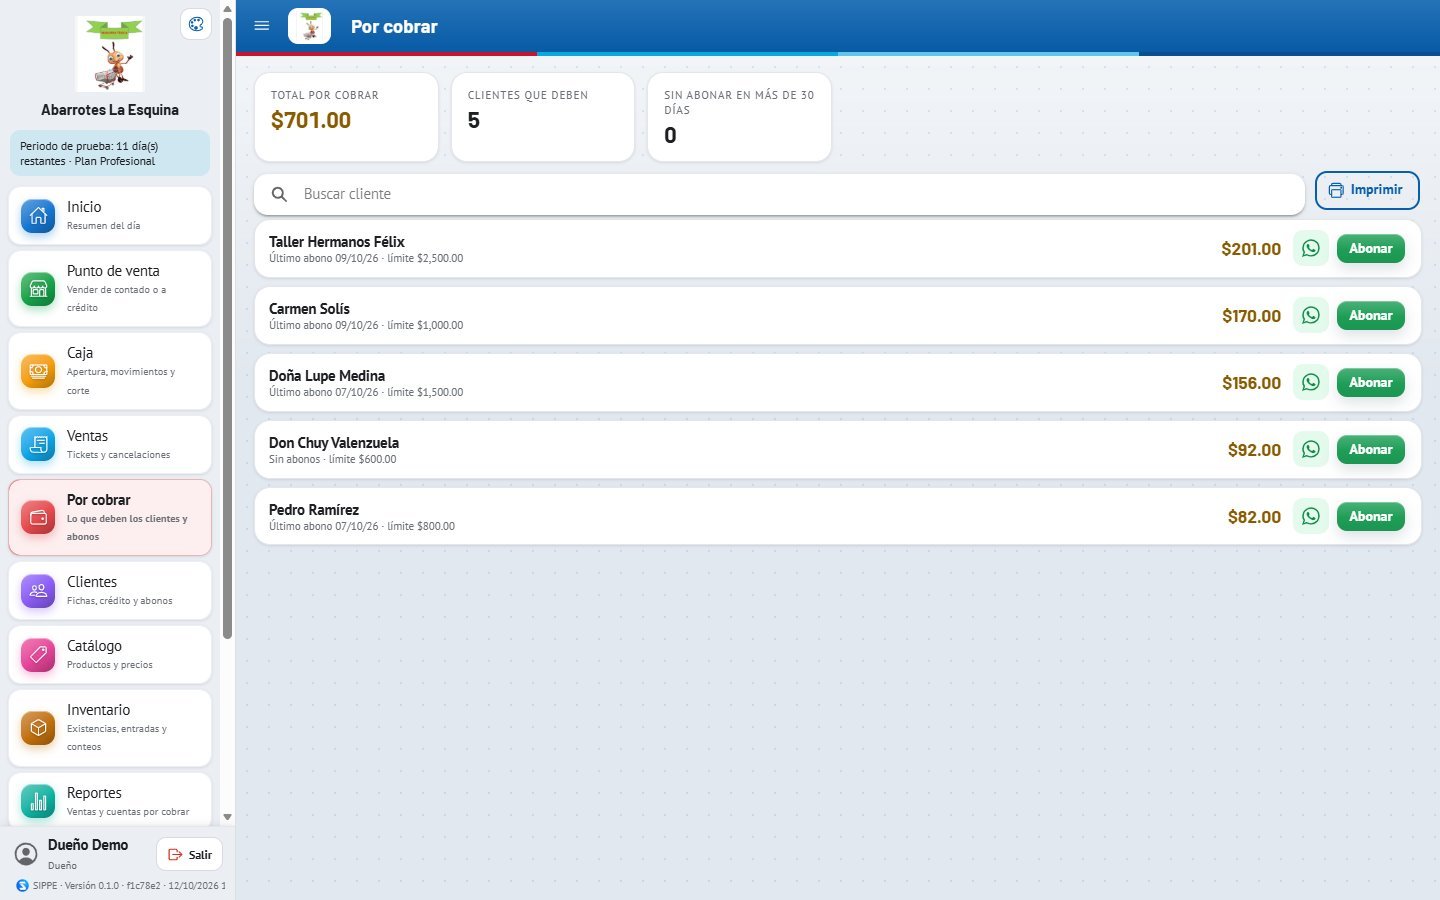Abonar to Pedro Ramírez account
The width and height of the screenshot is (1440, 900).
(1371, 517)
